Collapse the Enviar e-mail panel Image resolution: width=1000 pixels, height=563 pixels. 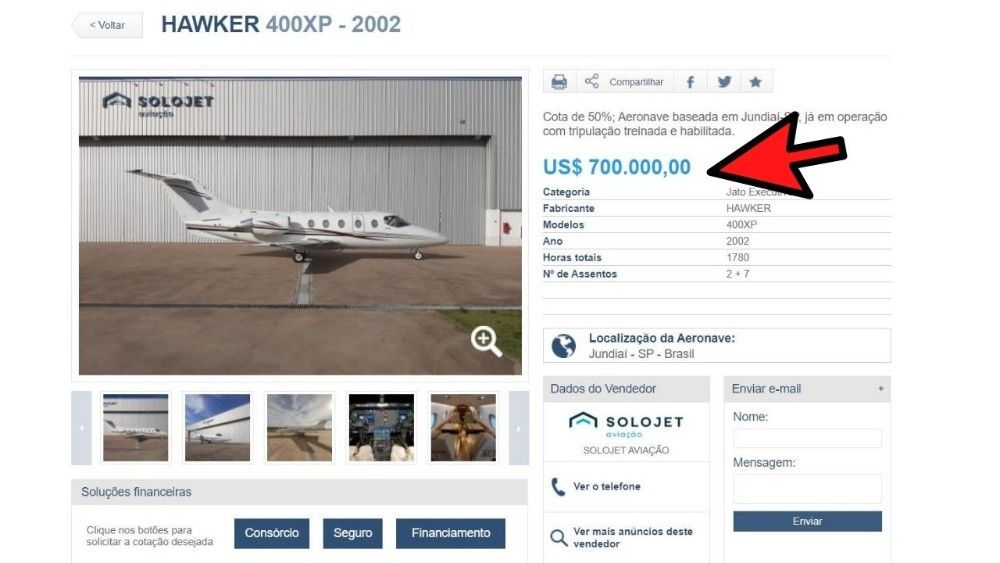pyautogui.click(x=881, y=388)
